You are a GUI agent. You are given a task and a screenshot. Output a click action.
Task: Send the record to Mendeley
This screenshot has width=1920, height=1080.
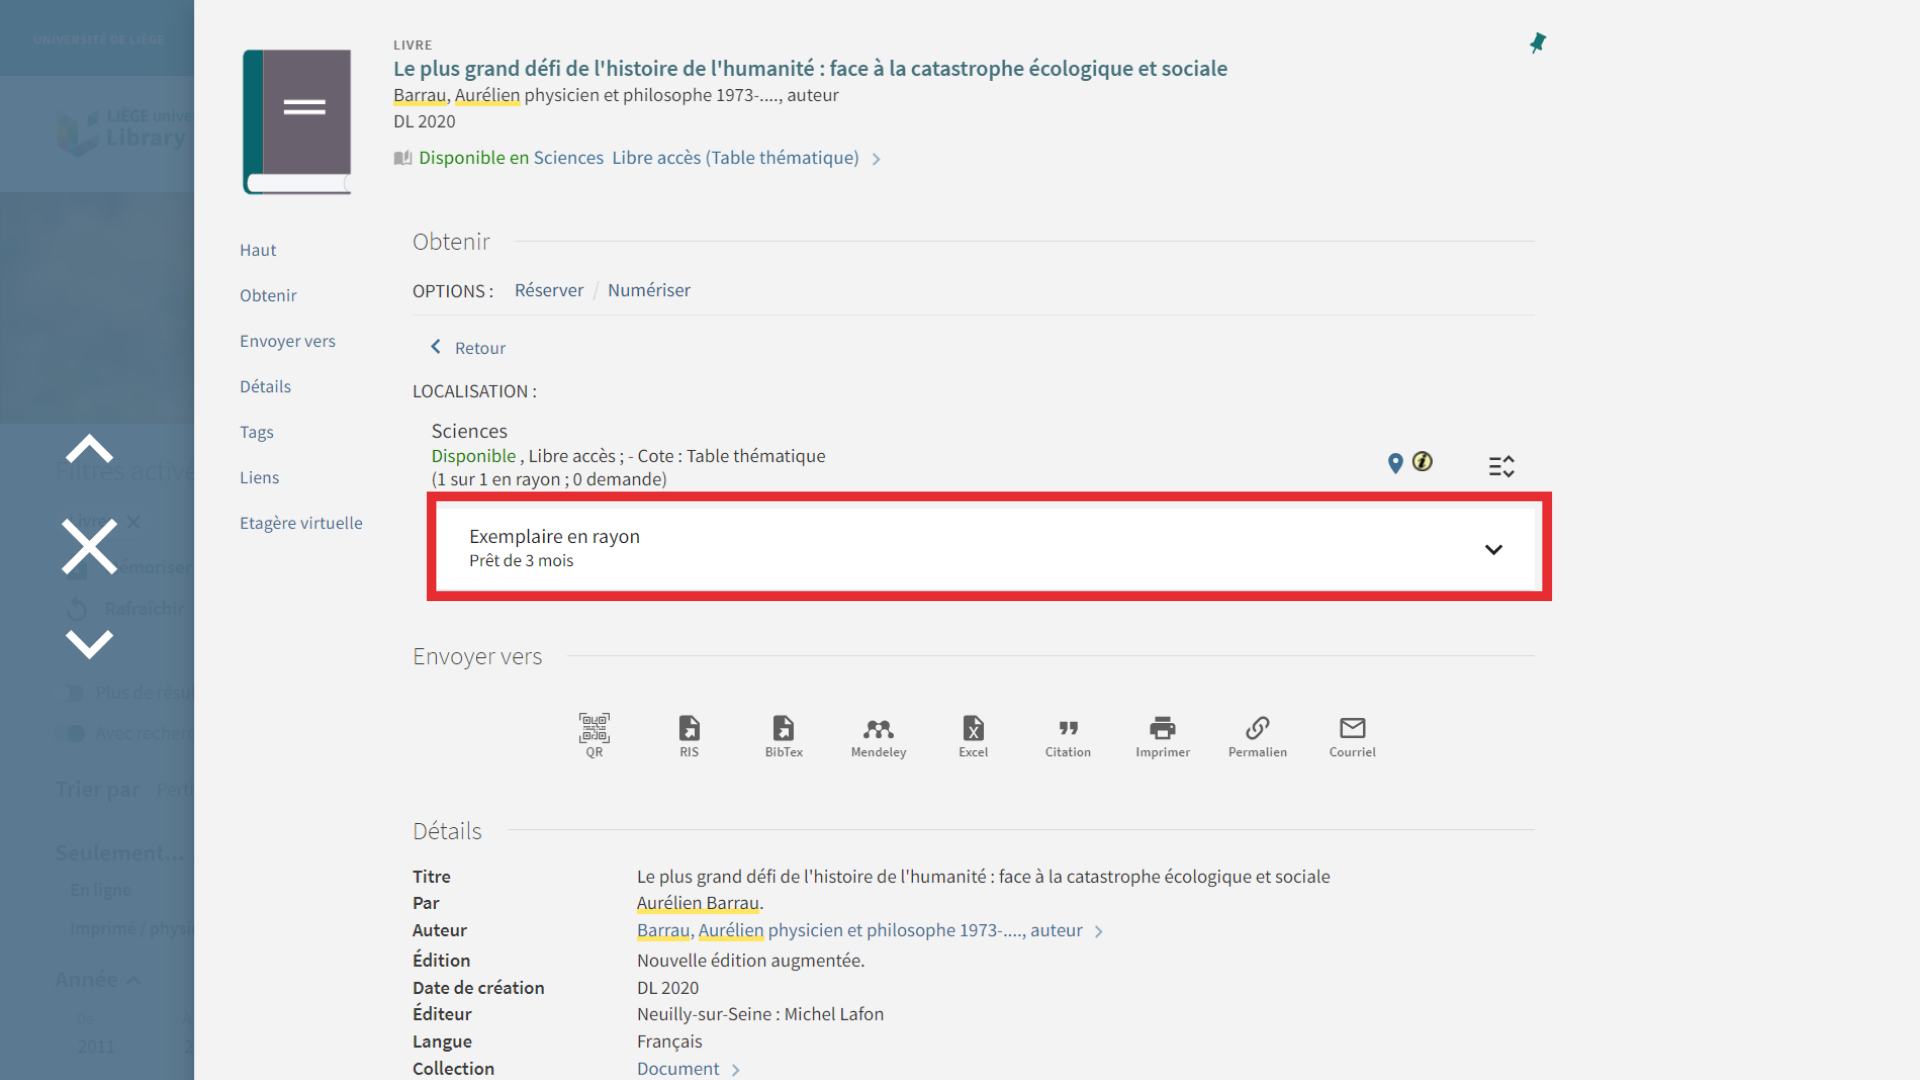pos(878,735)
